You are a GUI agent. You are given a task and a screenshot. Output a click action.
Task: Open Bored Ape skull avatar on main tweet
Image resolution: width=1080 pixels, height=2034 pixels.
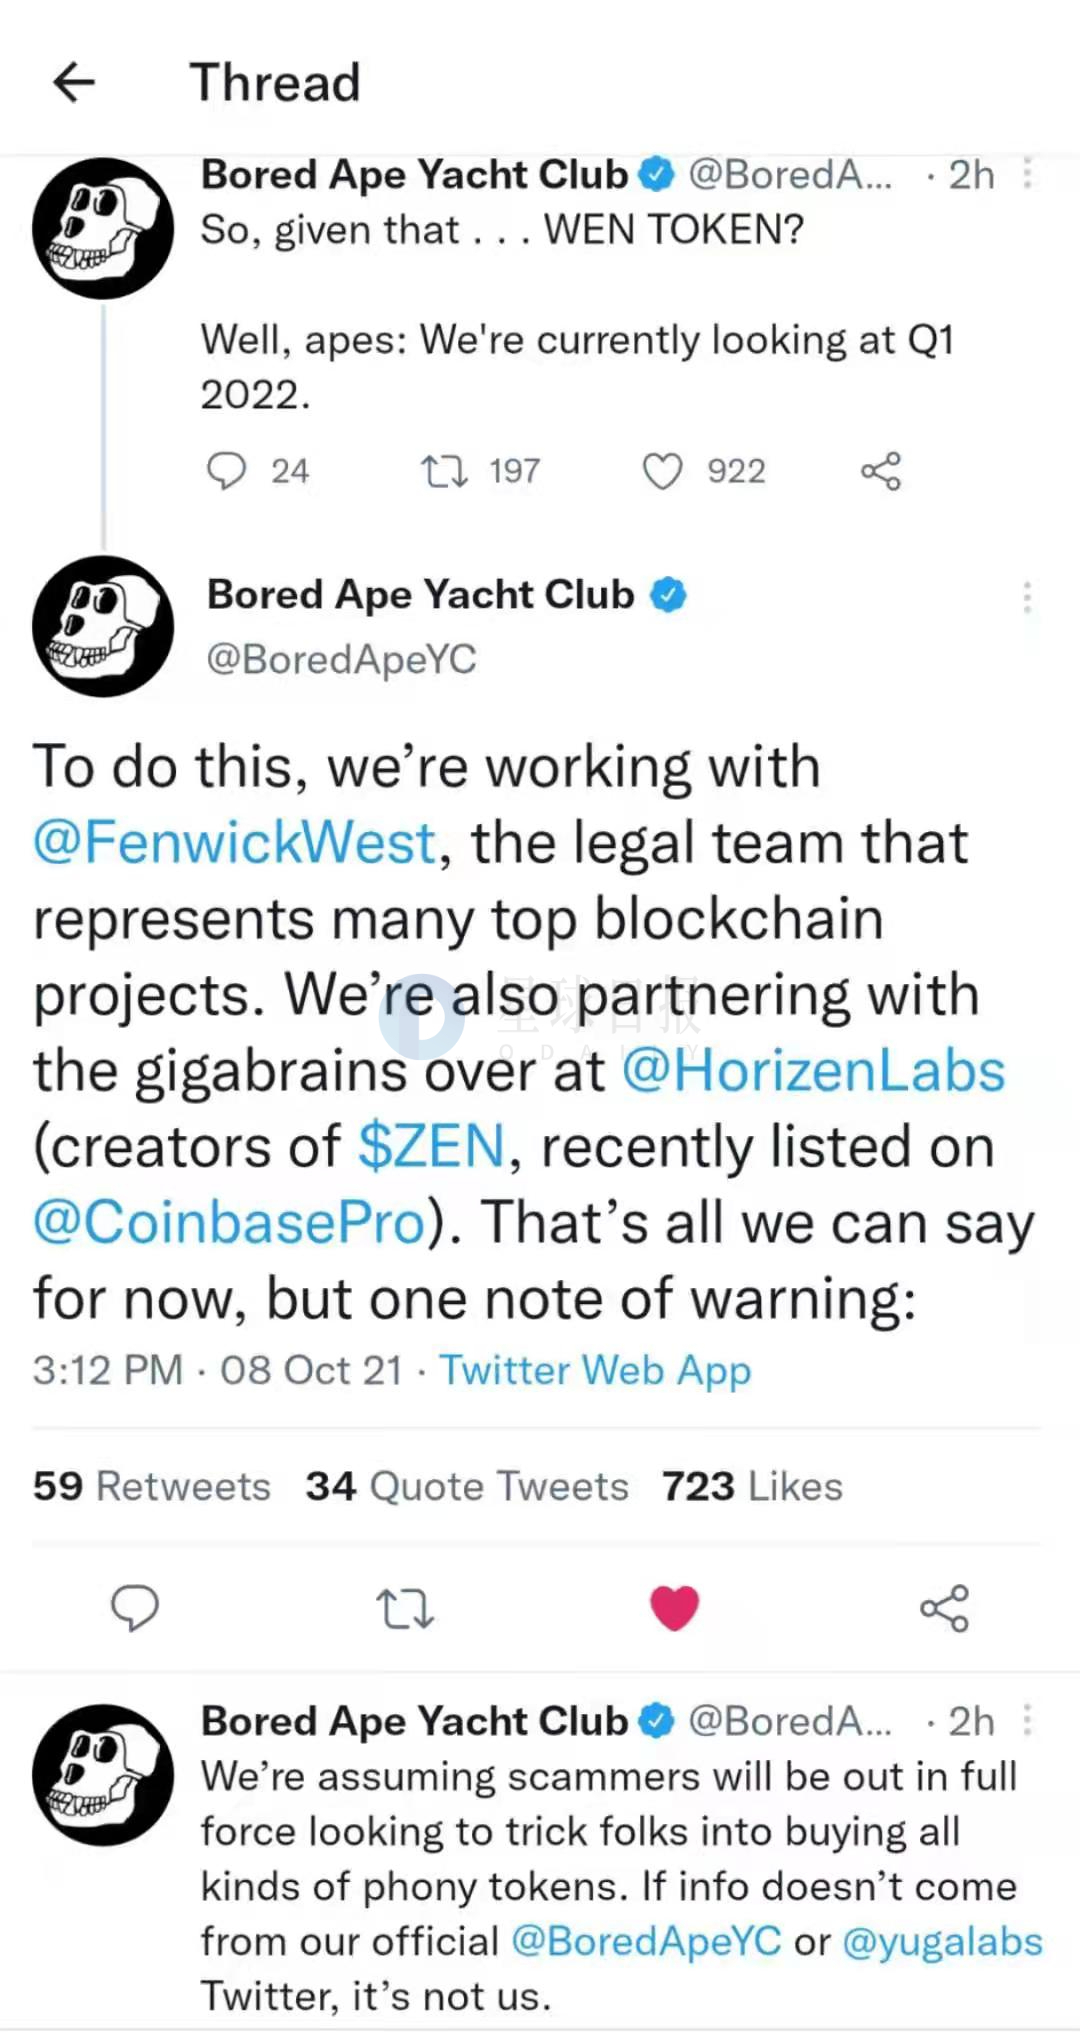(103, 626)
